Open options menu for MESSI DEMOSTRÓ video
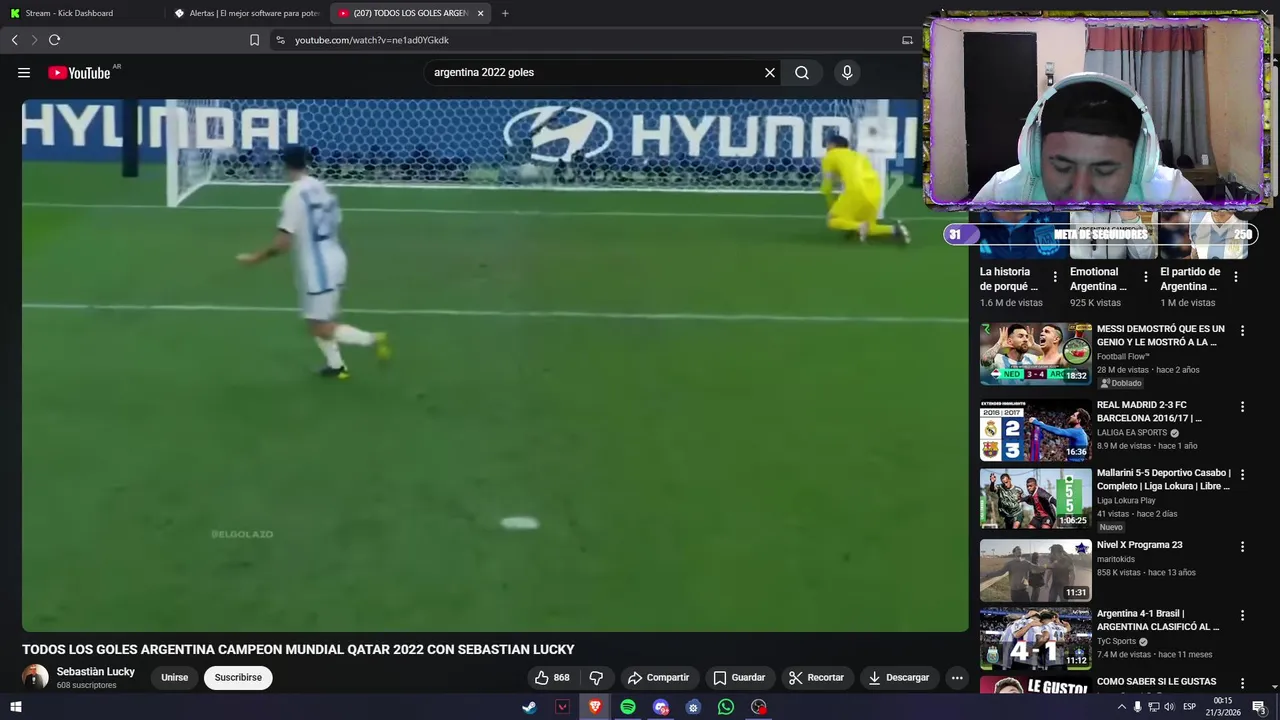1280x720 pixels. (x=1243, y=330)
